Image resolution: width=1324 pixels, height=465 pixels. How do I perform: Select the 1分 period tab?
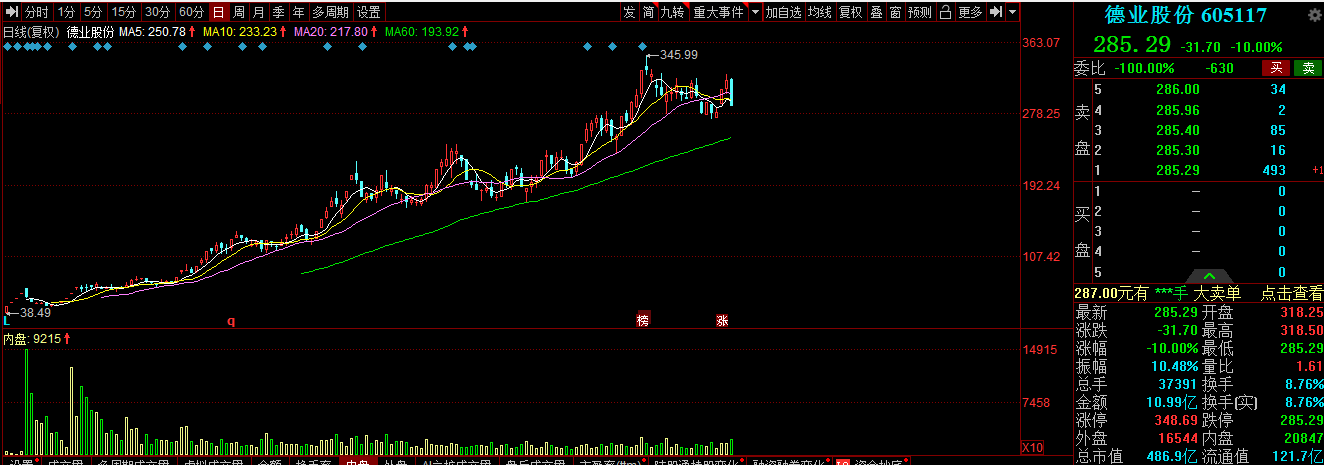click(x=66, y=12)
